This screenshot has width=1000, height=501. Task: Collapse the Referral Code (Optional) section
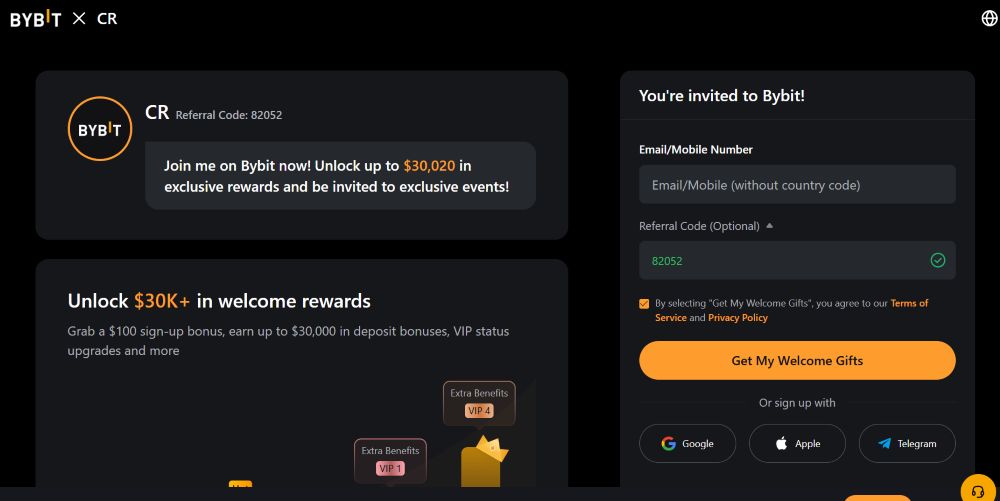pyautogui.click(x=769, y=226)
